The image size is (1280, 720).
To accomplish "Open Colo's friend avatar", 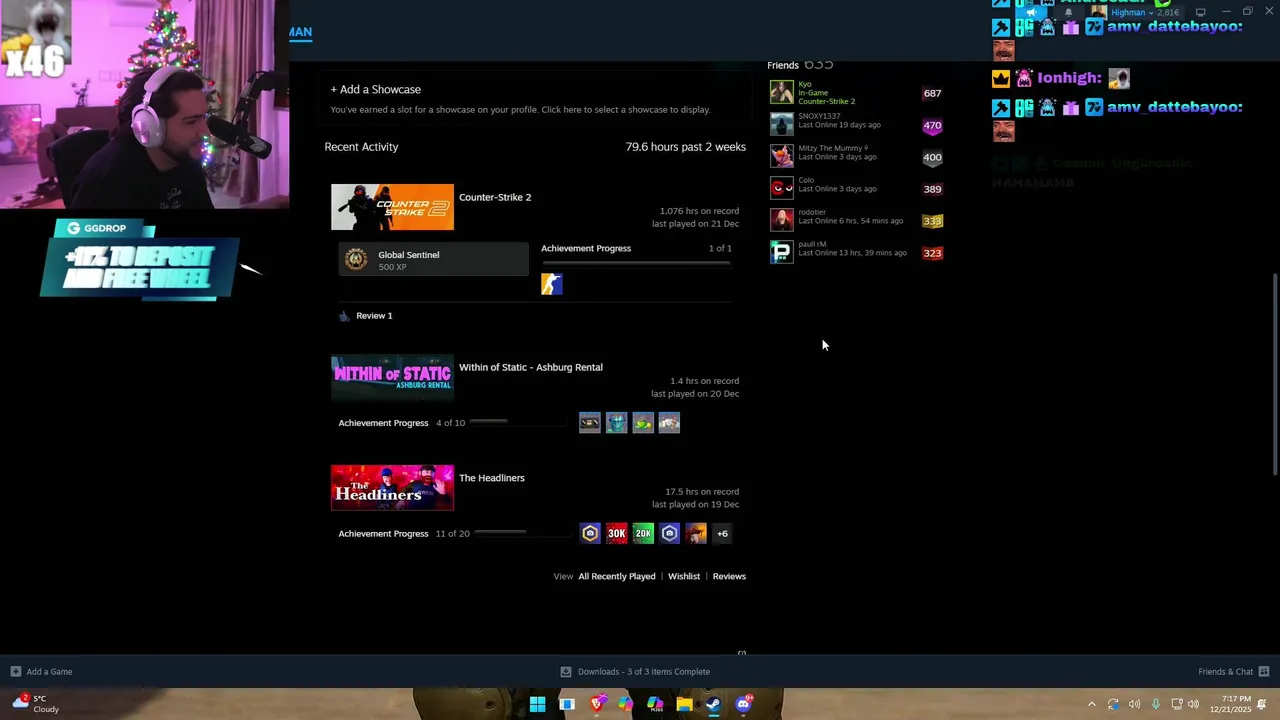I will 782,188.
